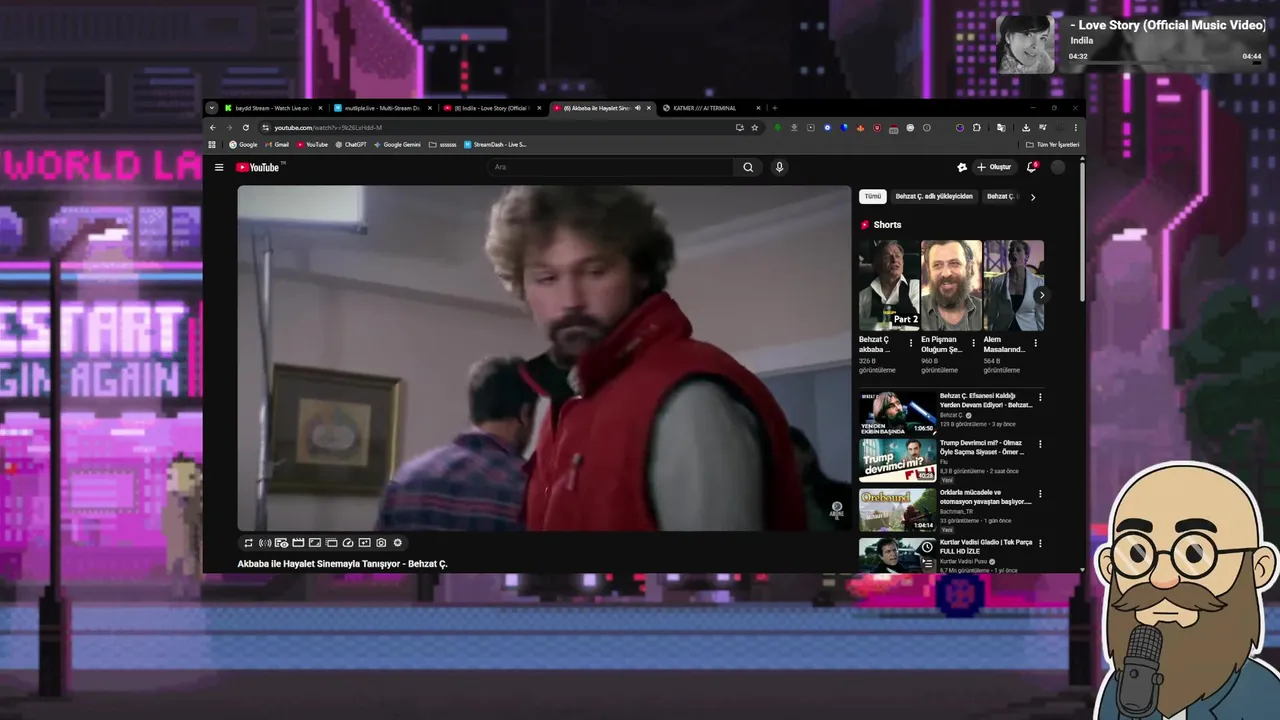Start voice search with the microphone icon
This screenshot has width=1280, height=720.
point(779,167)
